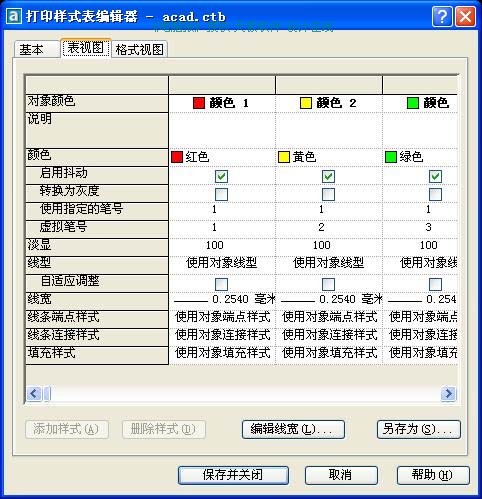Click the 淡显 value 100 for 颜色 2
Image resolution: width=482 pixels, height=499 pixels.
click(322, 246)
